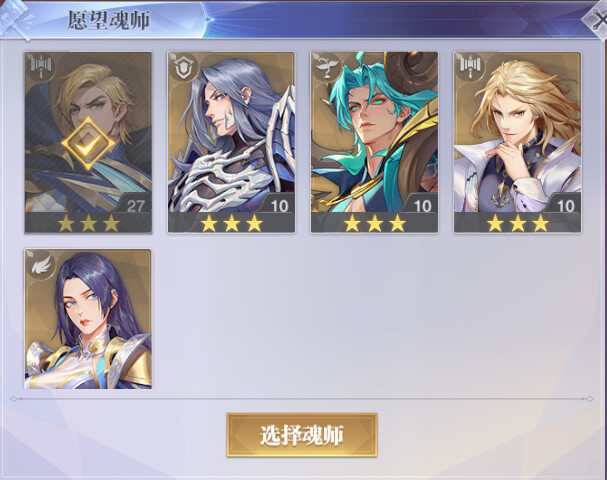Viewport: 607px width, 480px height.
Task: Click star rating under teal-haired hero
Action: (375, 223)
